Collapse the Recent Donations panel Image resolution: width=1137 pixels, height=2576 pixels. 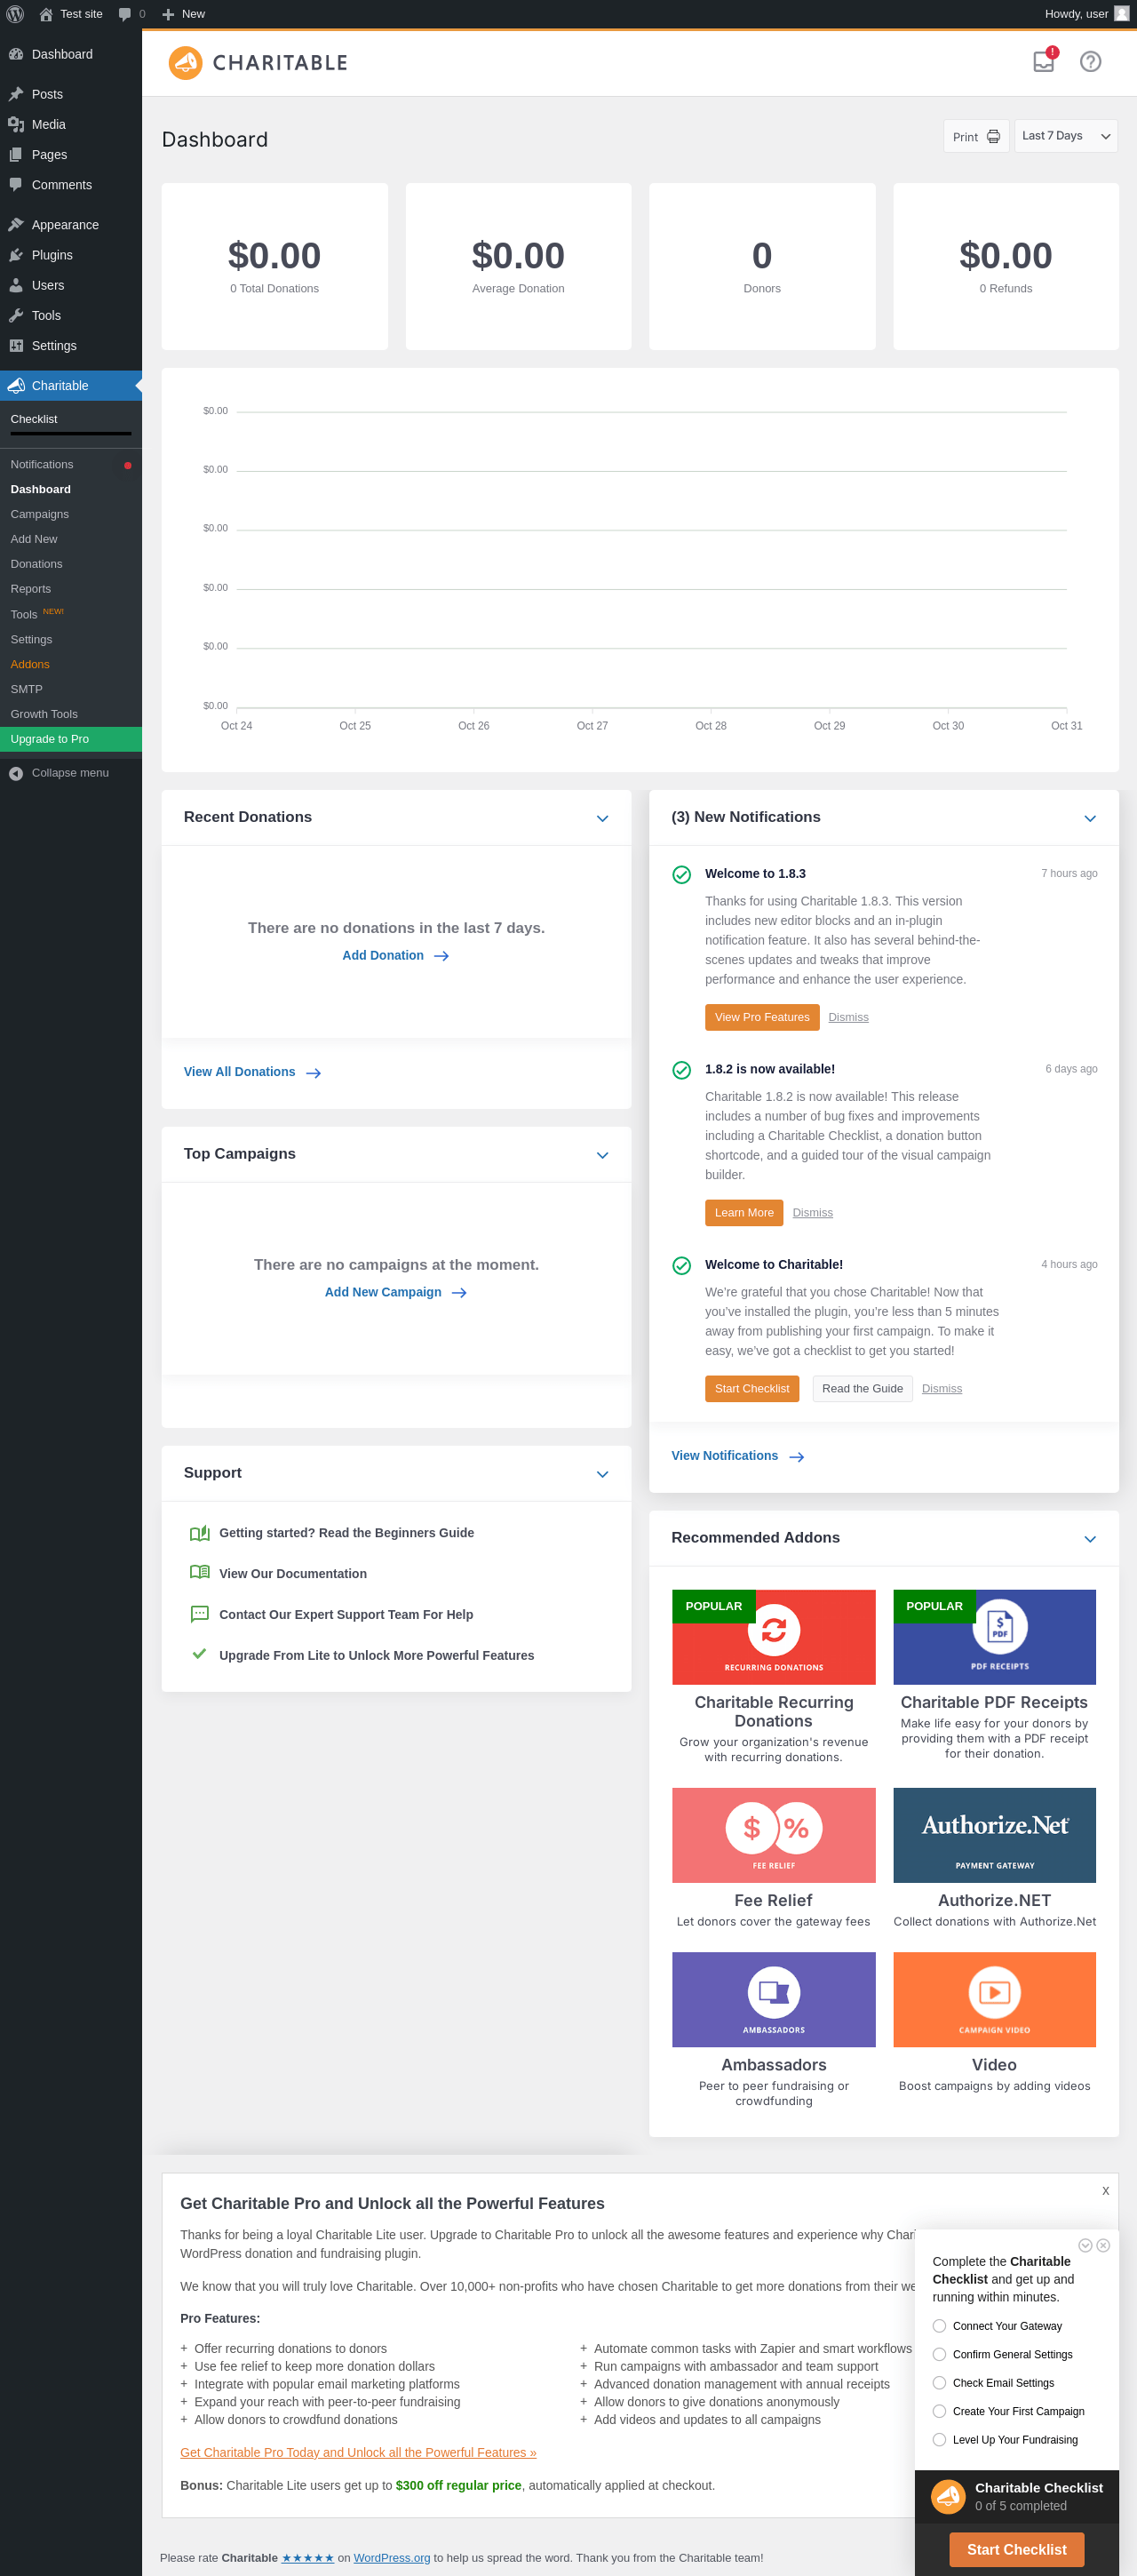pyautogui.click(x=602, y=818)
